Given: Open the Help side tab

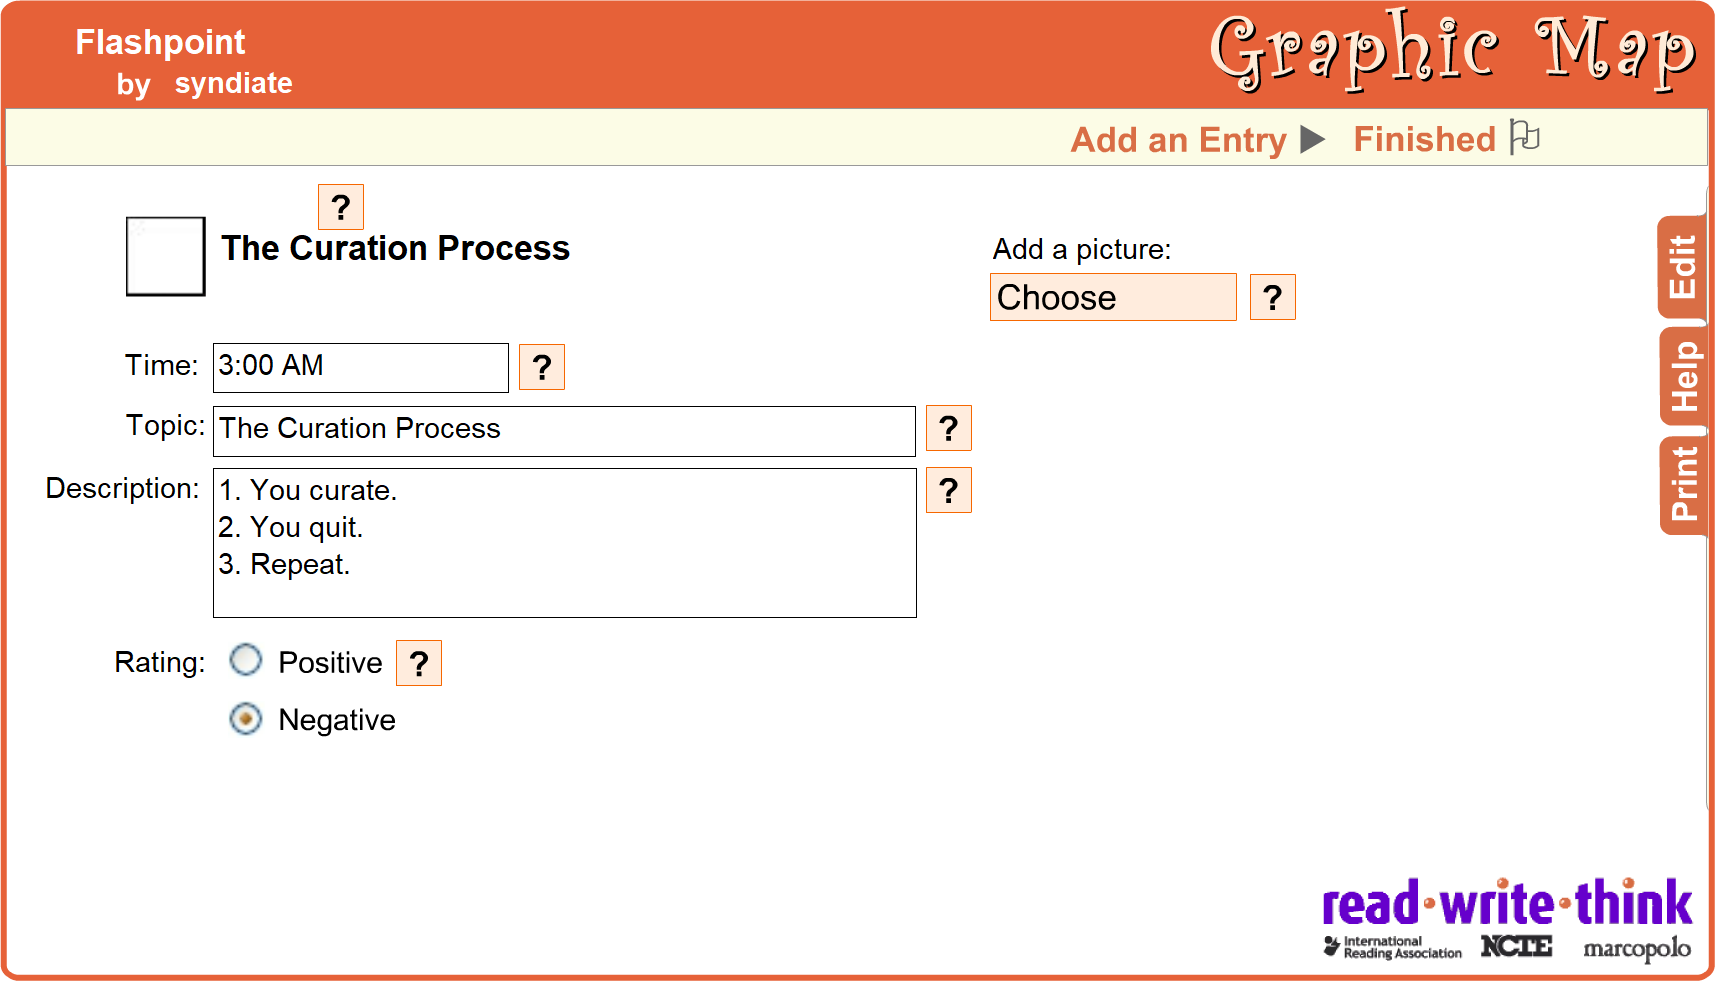Looking at the screenshot, I should click(1683, 377).
